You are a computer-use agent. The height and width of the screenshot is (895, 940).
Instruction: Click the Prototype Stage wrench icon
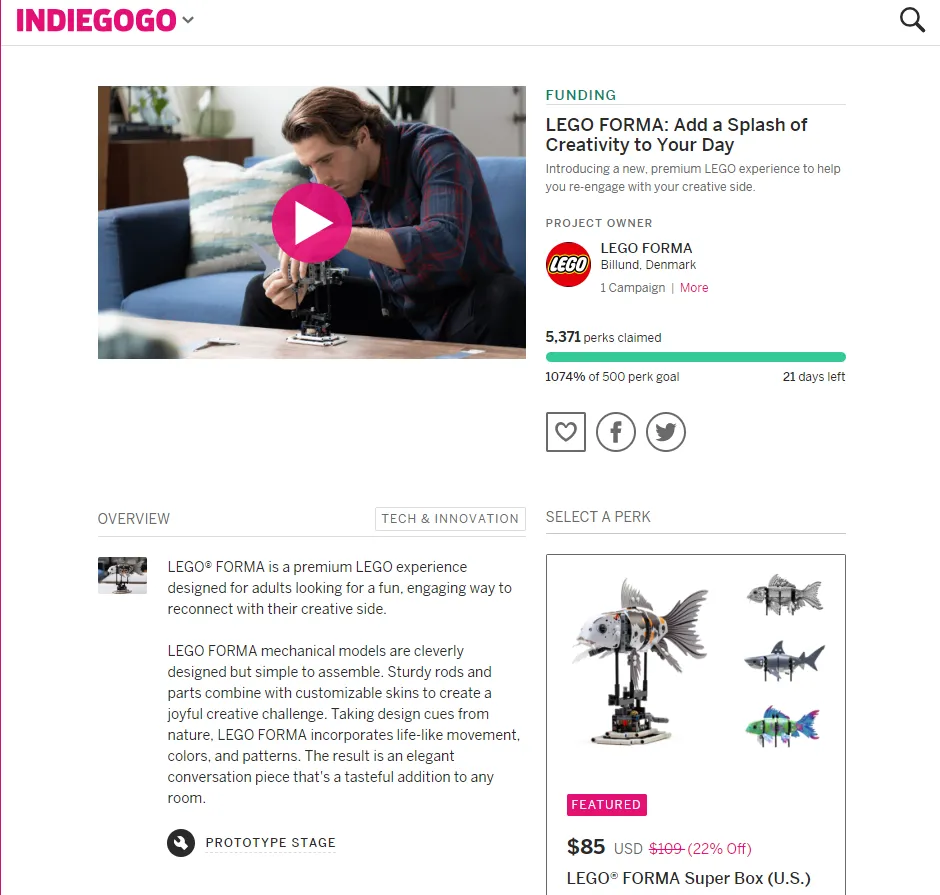point(181,842)
